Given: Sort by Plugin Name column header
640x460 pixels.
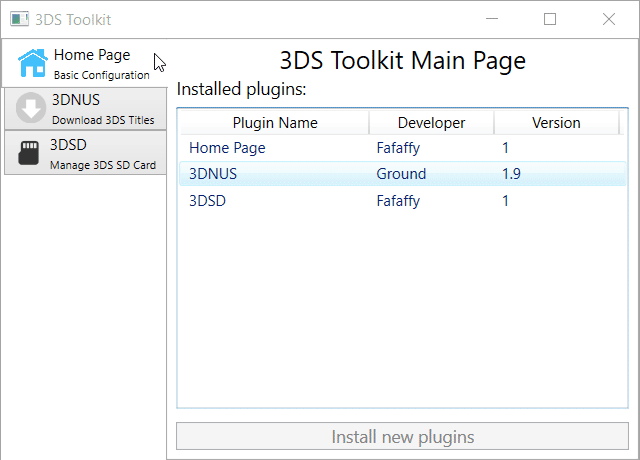Looking at the screenshot, I should pos(275,123).
